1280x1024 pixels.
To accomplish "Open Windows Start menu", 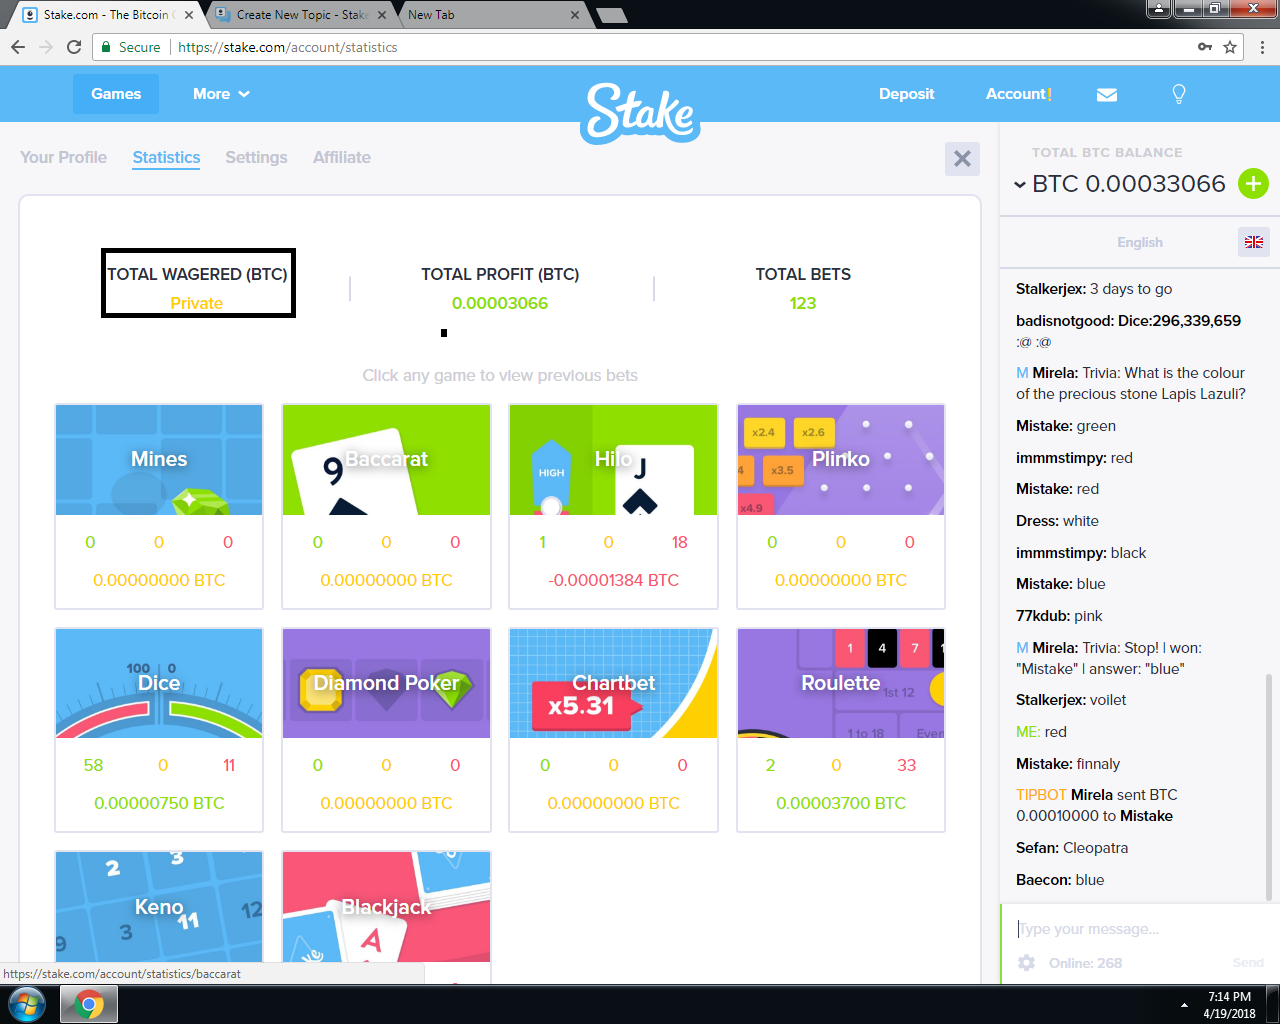I will [x=27, y=1004].
